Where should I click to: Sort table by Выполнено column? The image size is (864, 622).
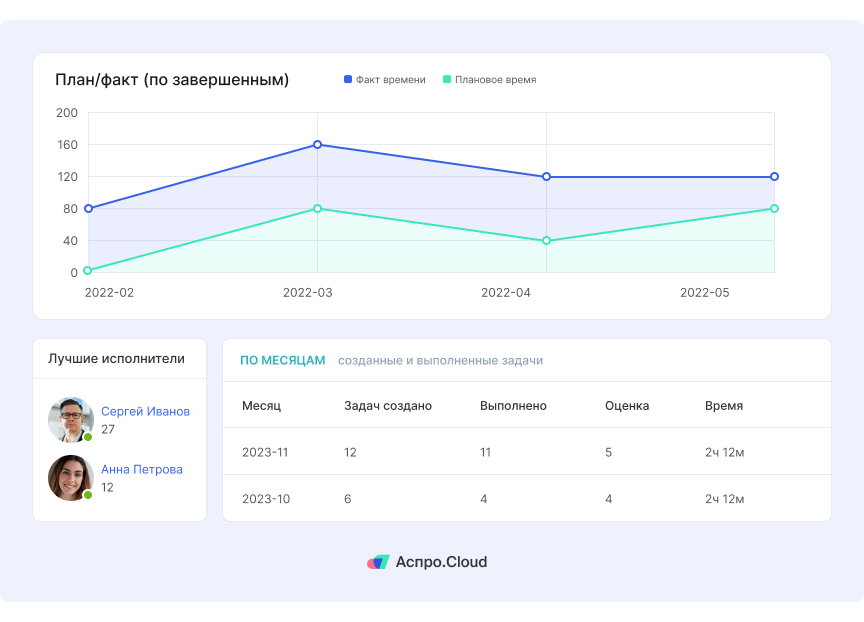[x=513, y=406]
